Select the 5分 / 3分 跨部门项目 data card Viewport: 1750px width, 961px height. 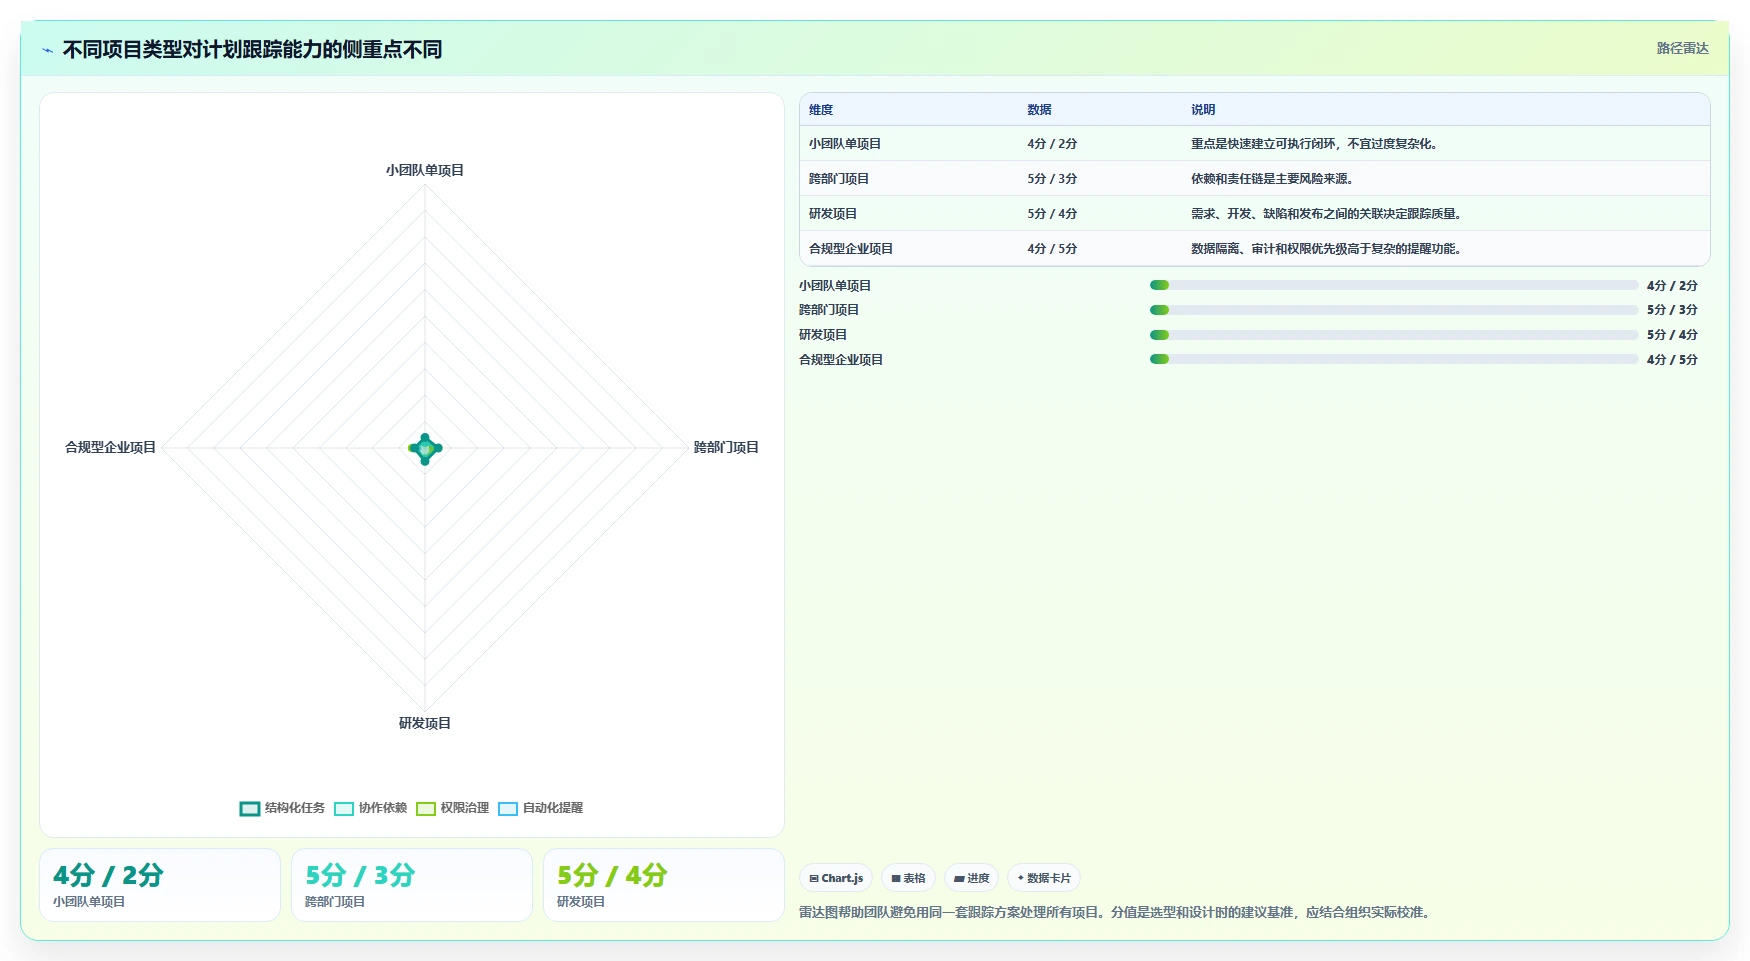tap(412, 885)
